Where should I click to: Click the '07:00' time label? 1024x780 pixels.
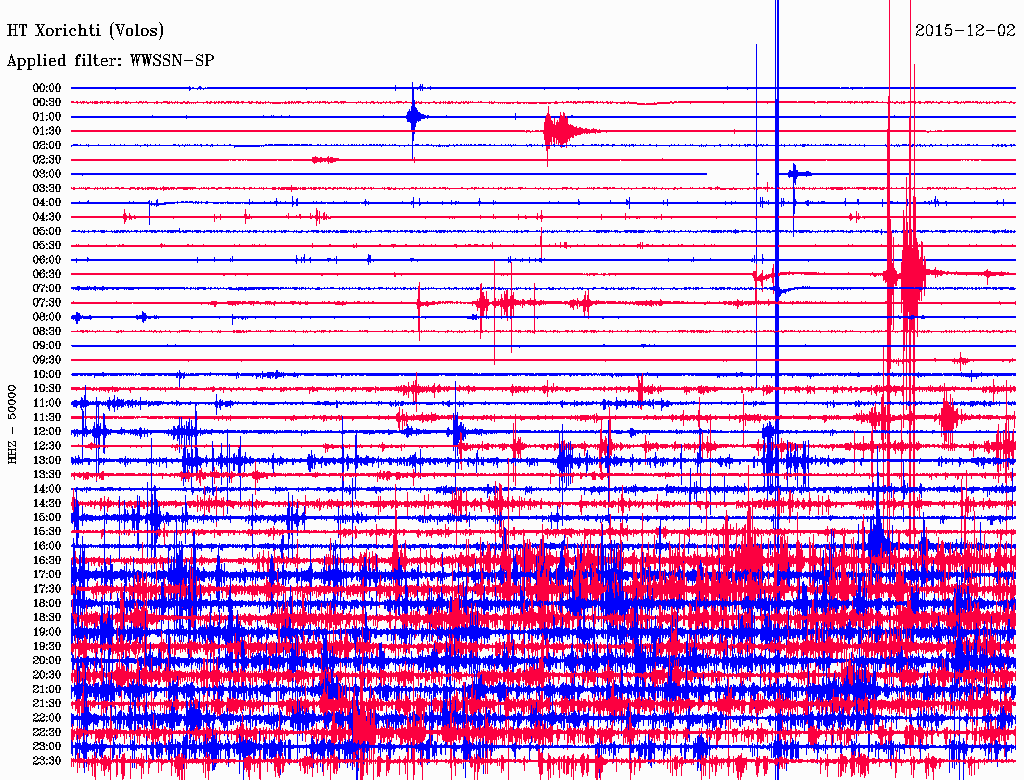pos(47,289)
